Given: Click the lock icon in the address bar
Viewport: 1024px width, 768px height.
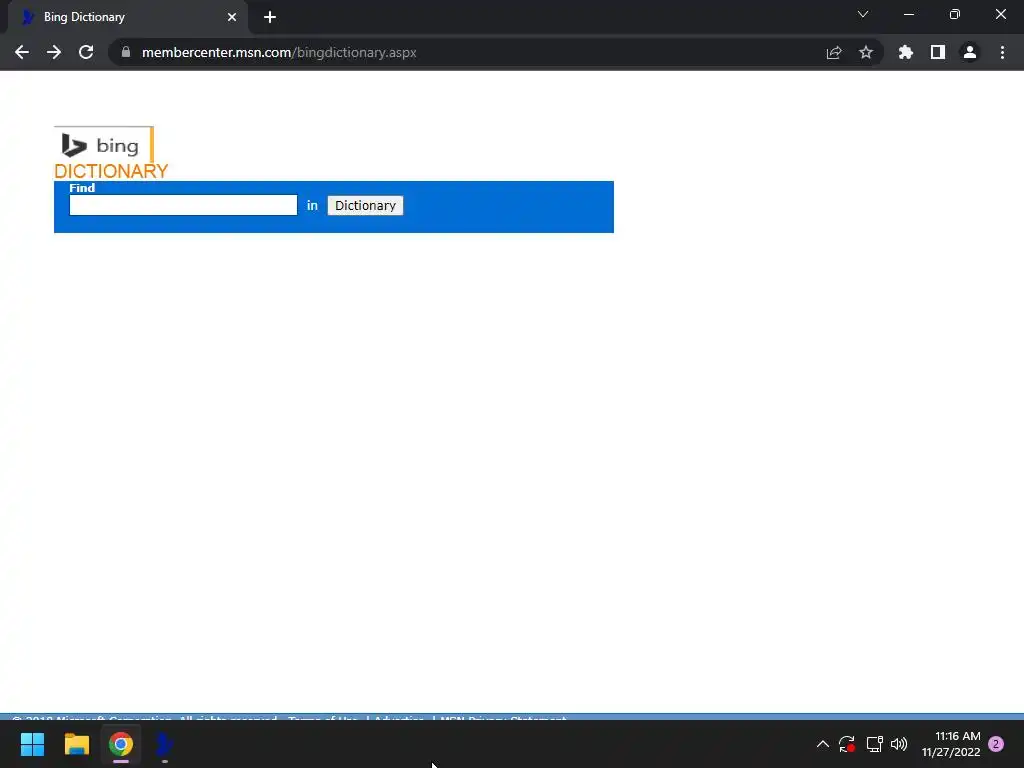Looking at the screenshot, I should click(126, 52).
